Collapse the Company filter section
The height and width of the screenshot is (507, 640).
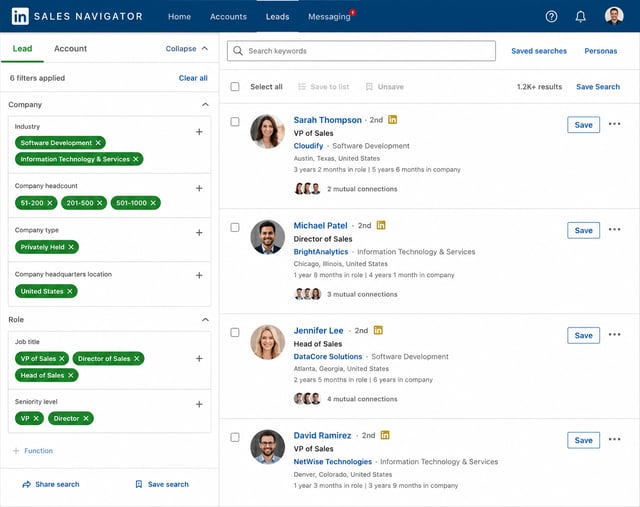(x=205, y=105)
